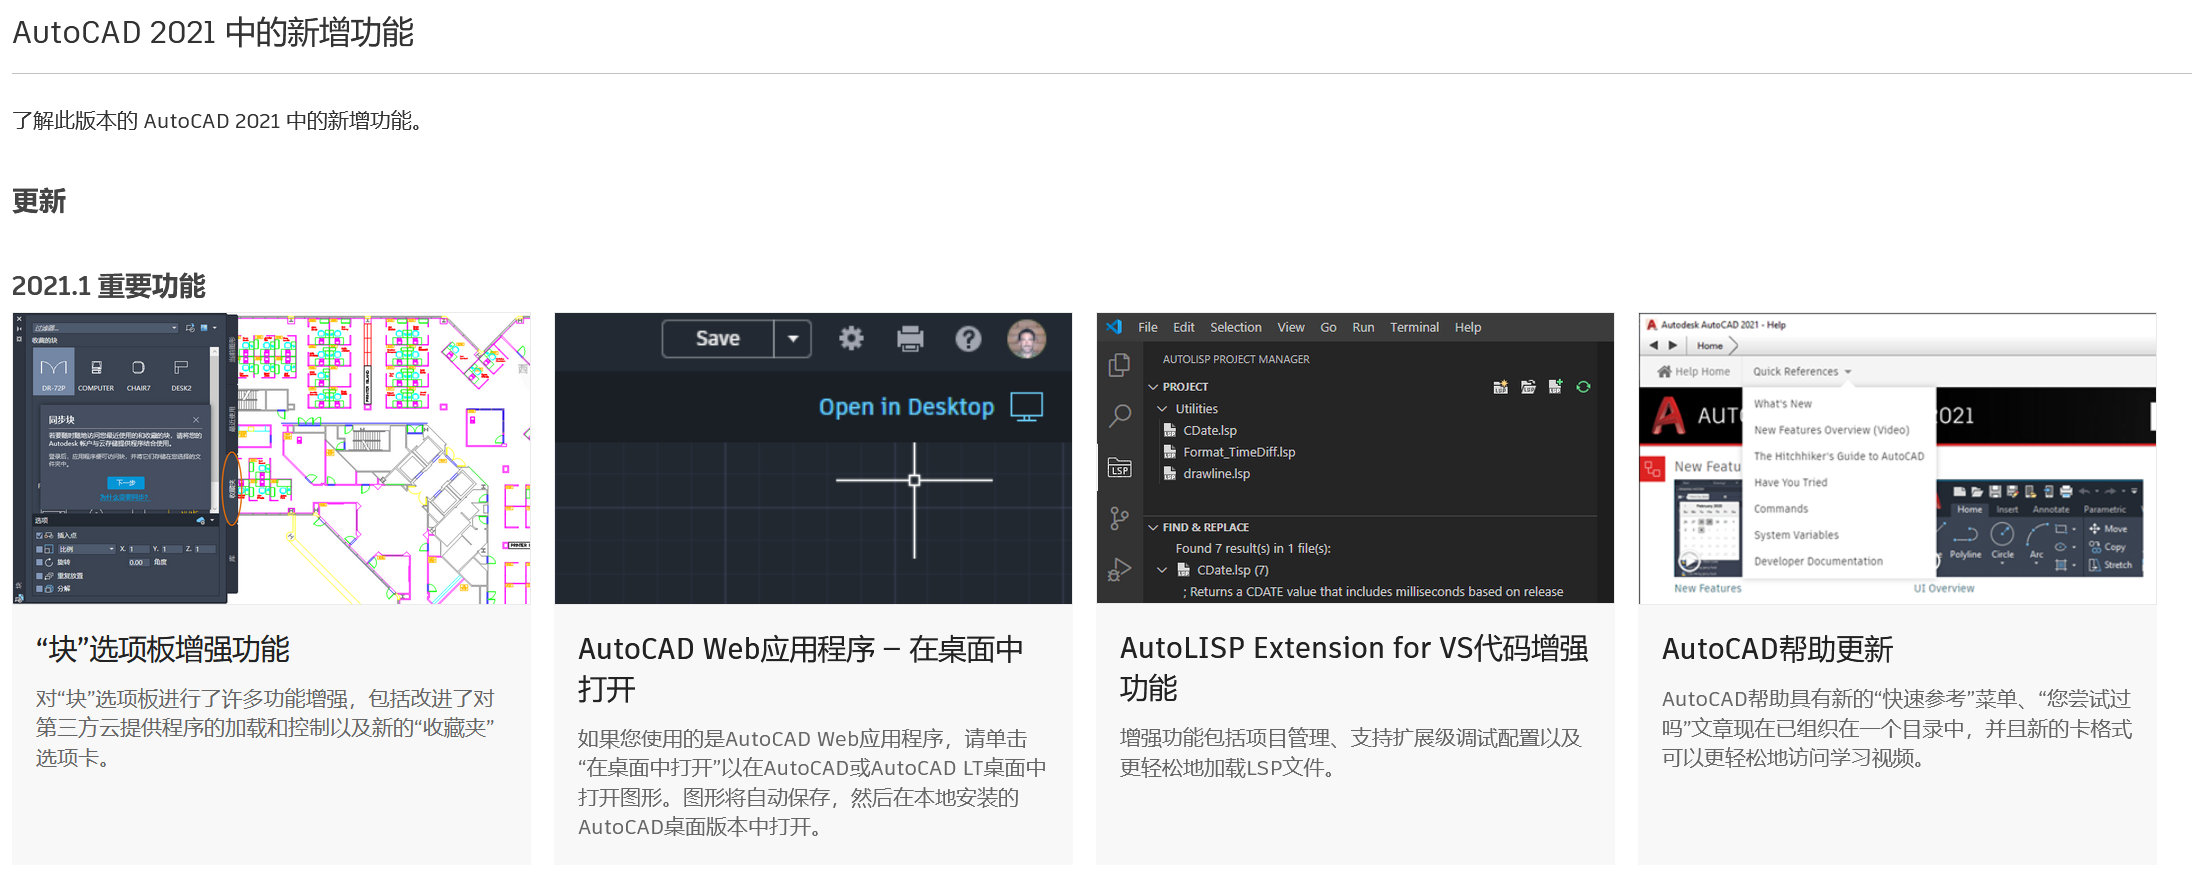This screenshot has height=873, width=2192.
Task: Choose Have You Tried menu entry
Action: coord(1790,482)
